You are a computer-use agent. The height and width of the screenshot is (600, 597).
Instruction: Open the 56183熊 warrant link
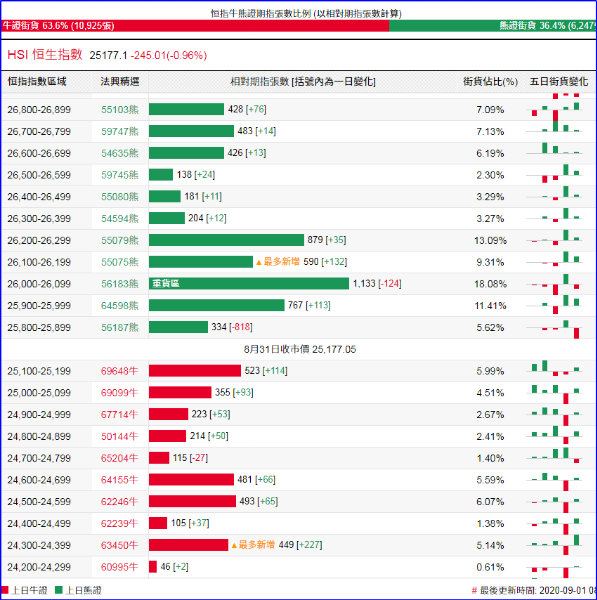120,284
